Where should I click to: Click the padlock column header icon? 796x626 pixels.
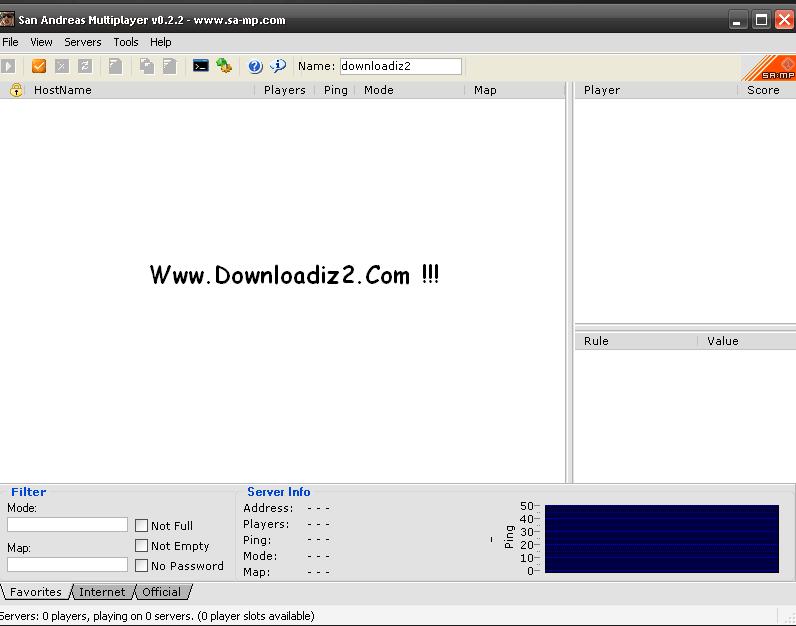pos(16,90)
